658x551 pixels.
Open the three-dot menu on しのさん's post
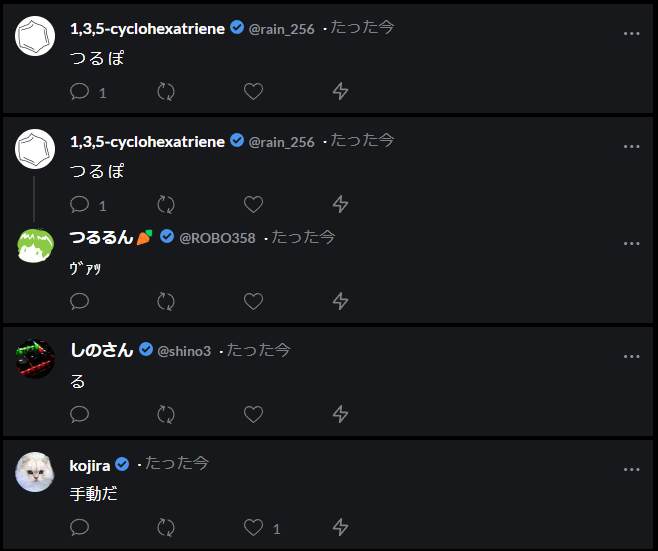click(x=631, y=357)
